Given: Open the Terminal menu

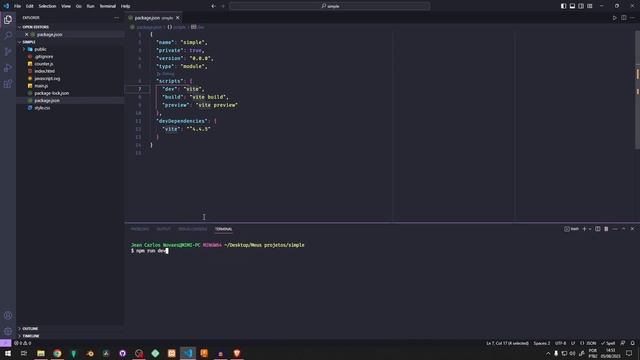Looking at the screenshot, I should click(108, 6).
